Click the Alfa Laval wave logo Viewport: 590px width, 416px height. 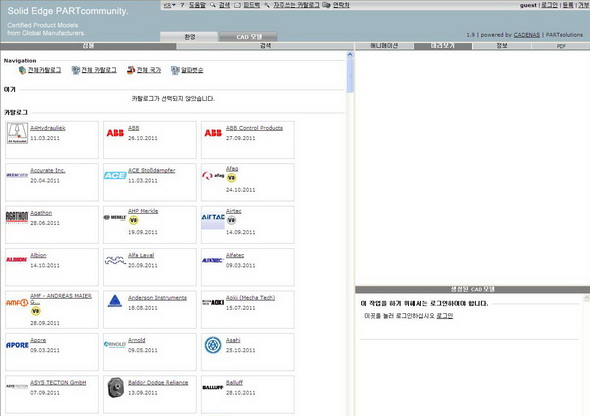tap(115, 260)
